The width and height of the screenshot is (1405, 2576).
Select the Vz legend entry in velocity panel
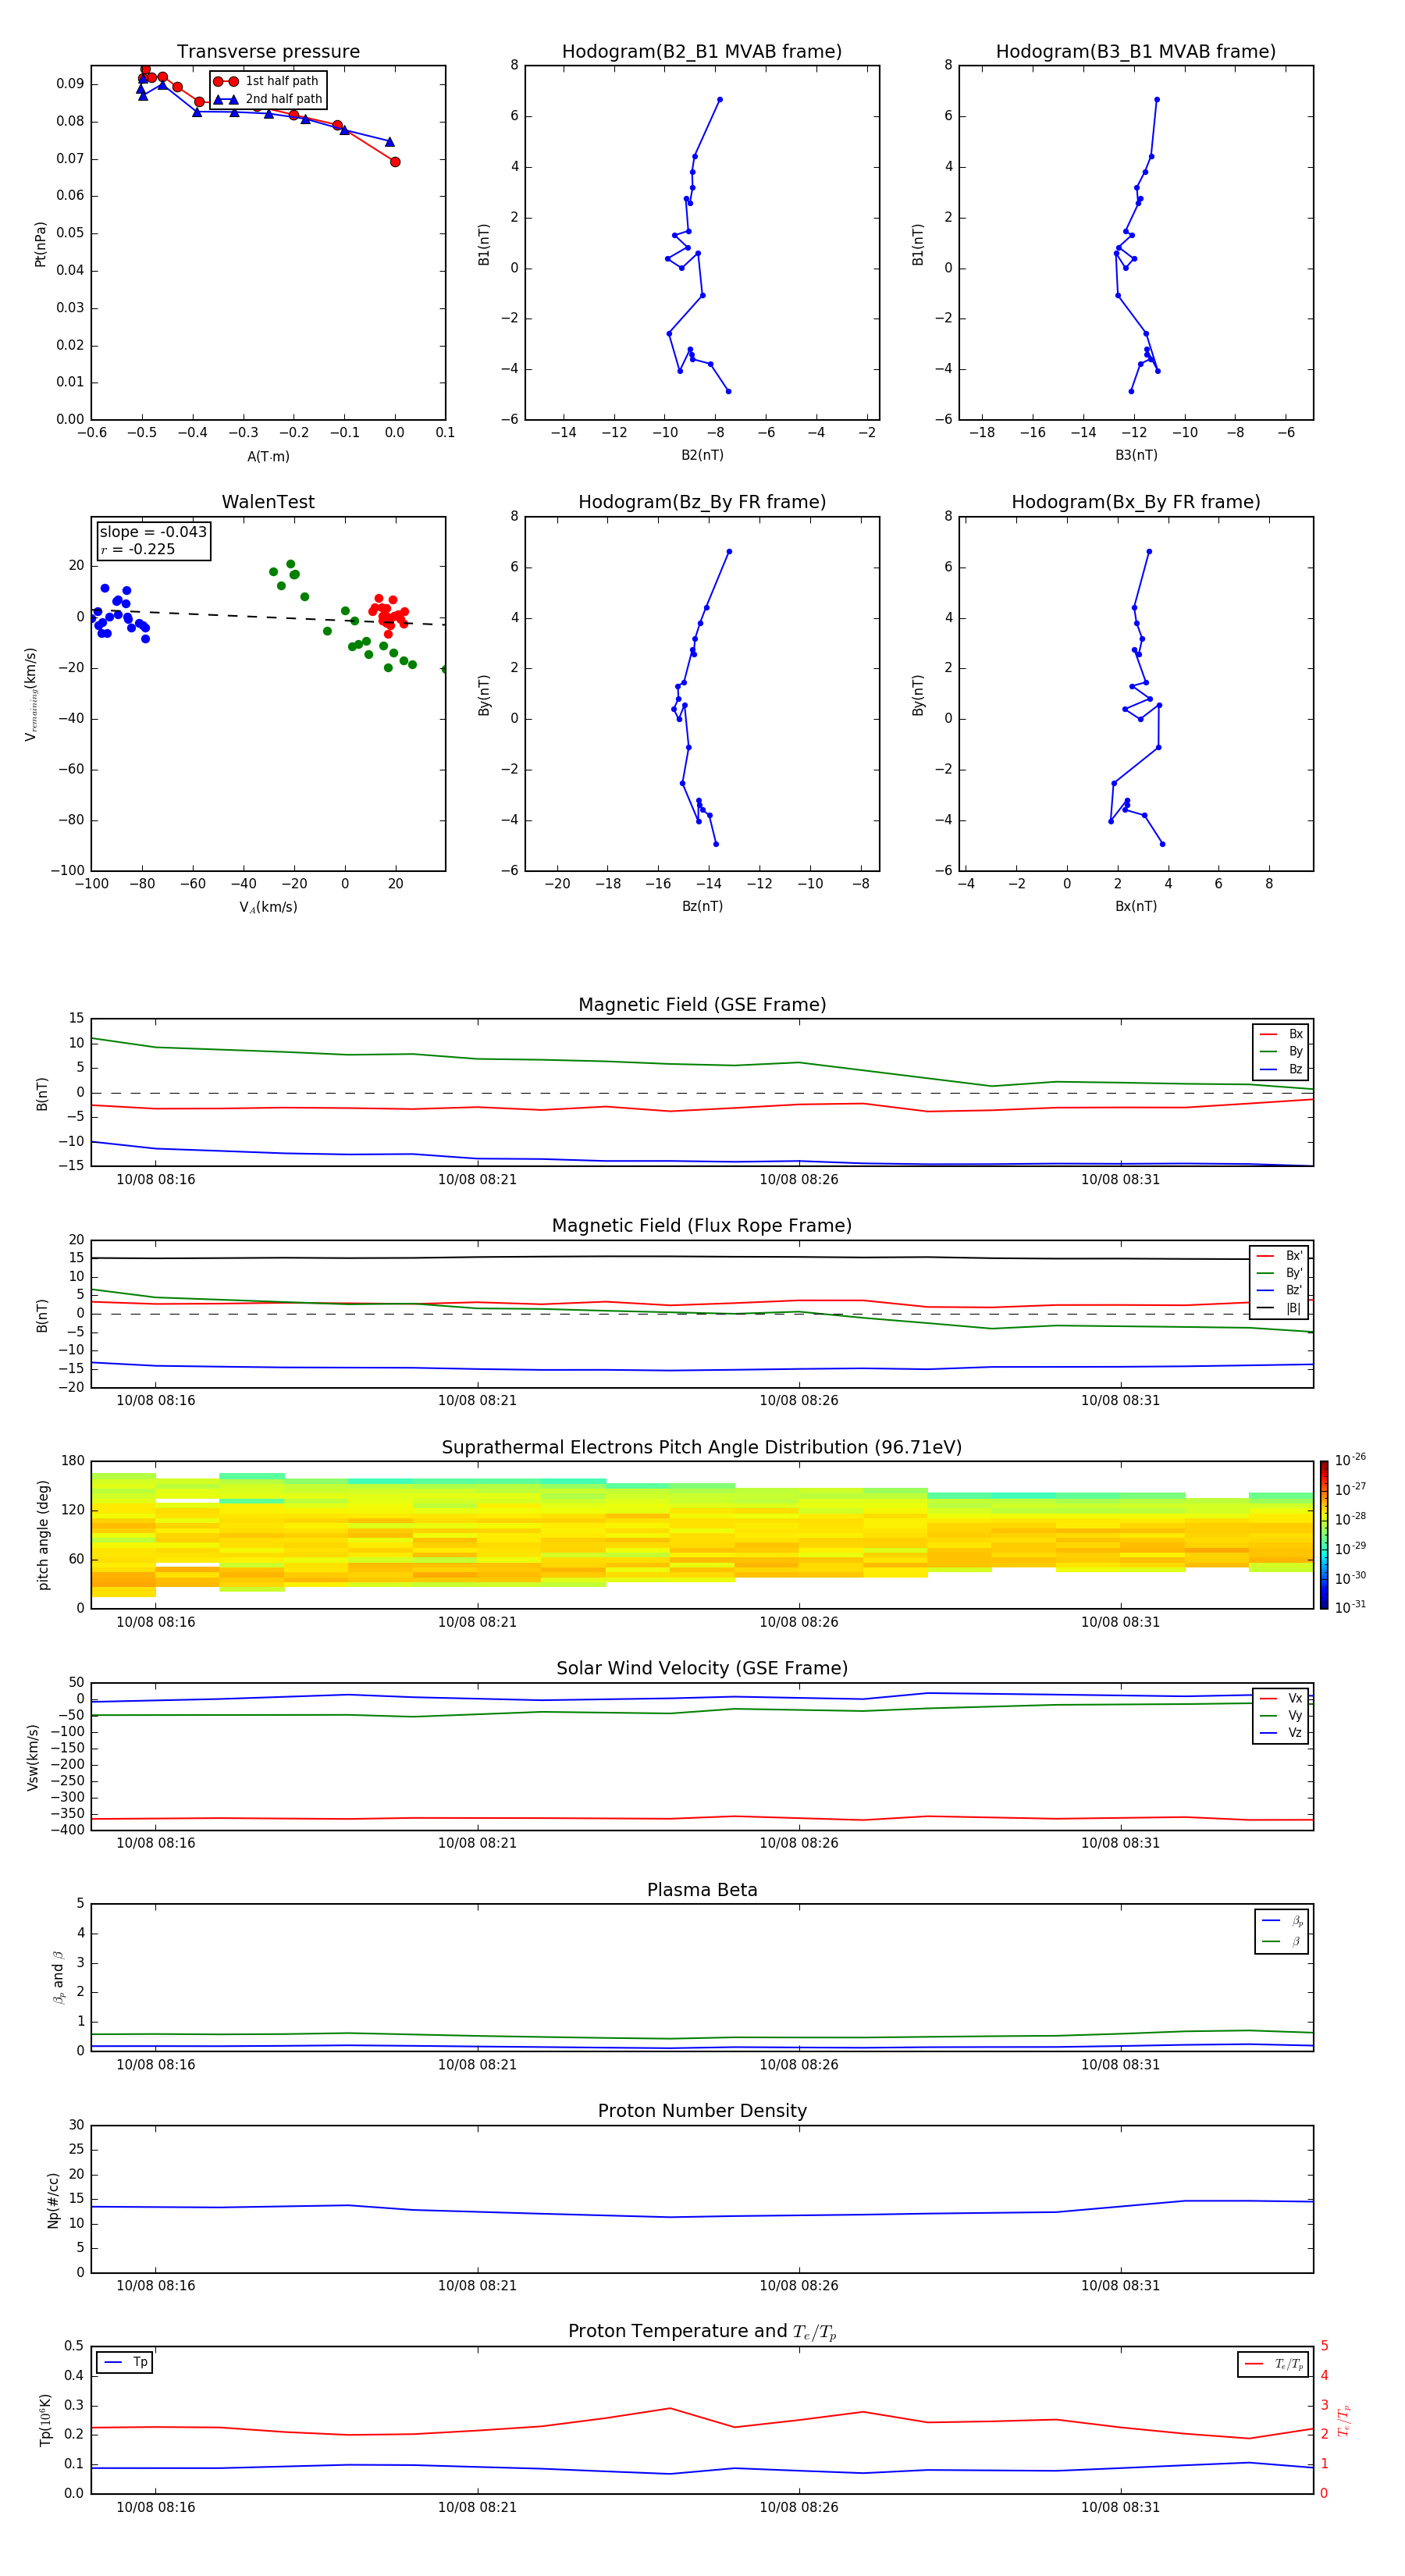[x=1281, y=1733]
